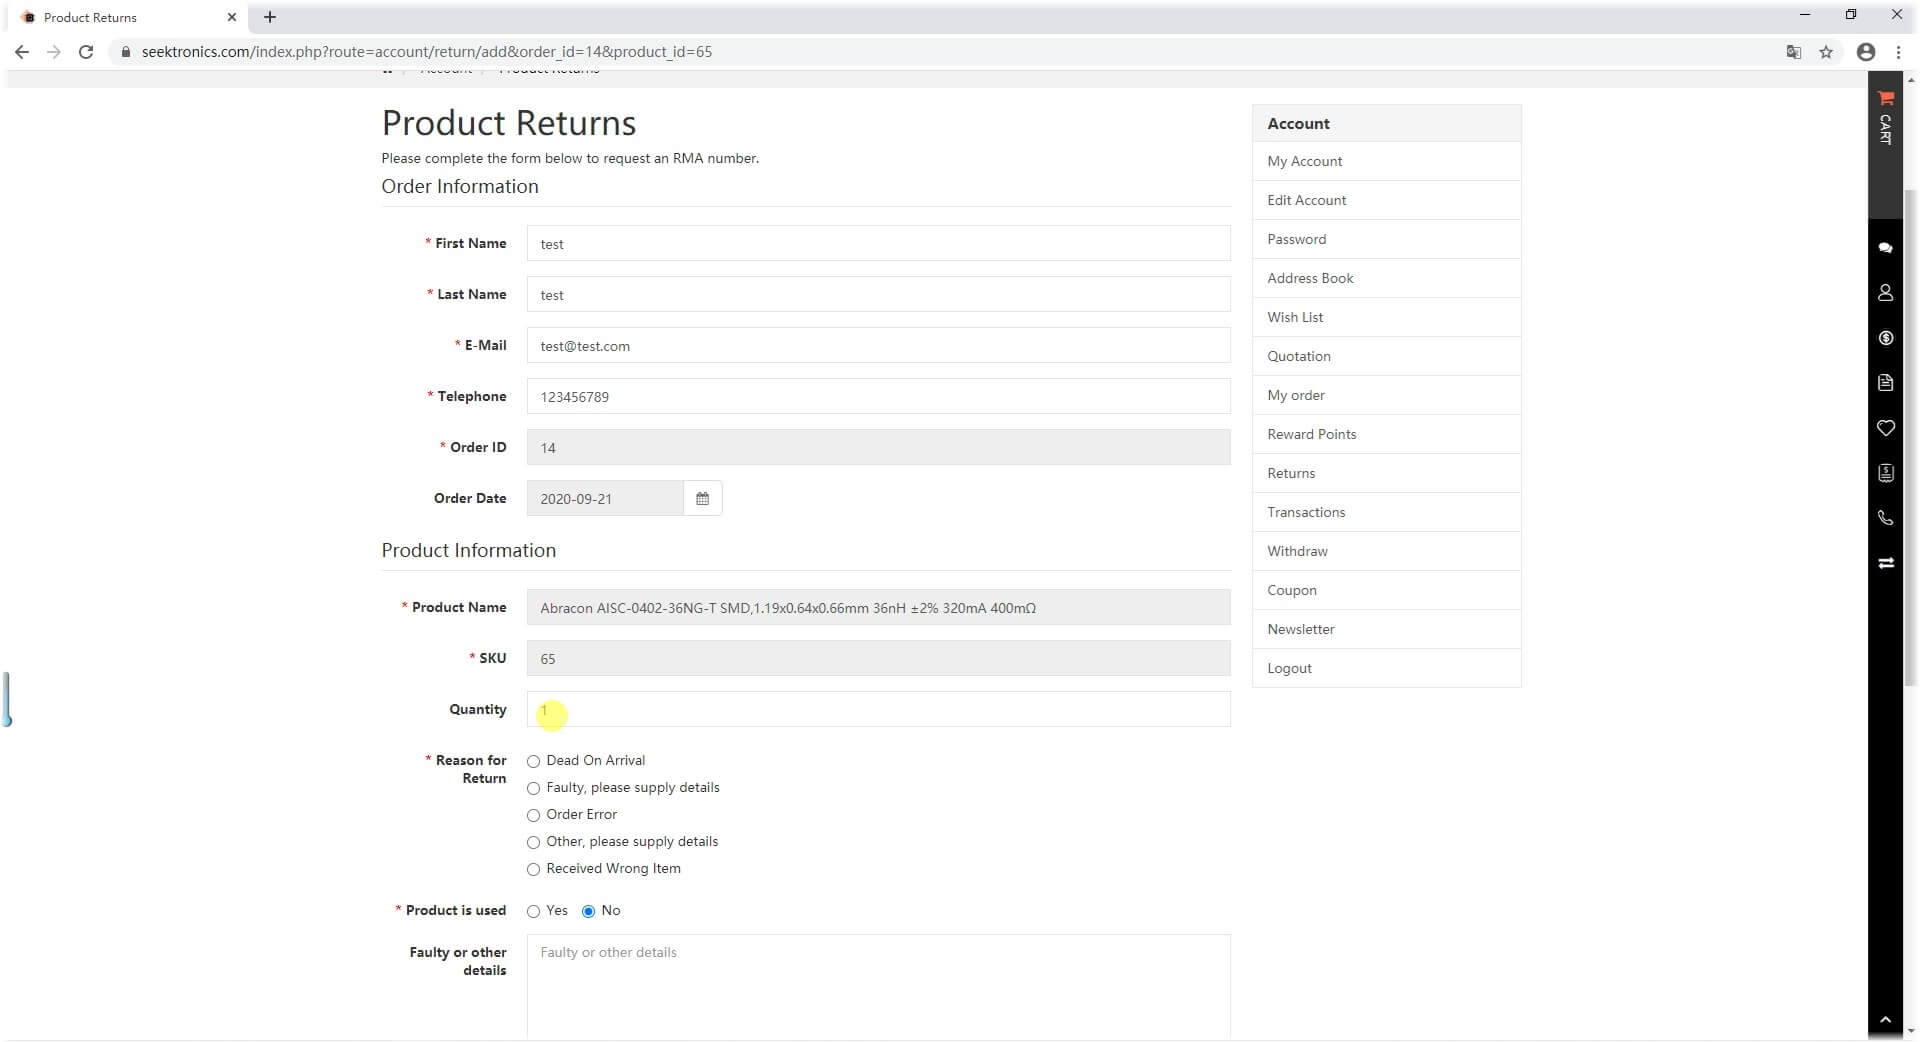Screen dimensions: 1920x1042
Task: Click the Order Date text field
Action: [605, 498]
